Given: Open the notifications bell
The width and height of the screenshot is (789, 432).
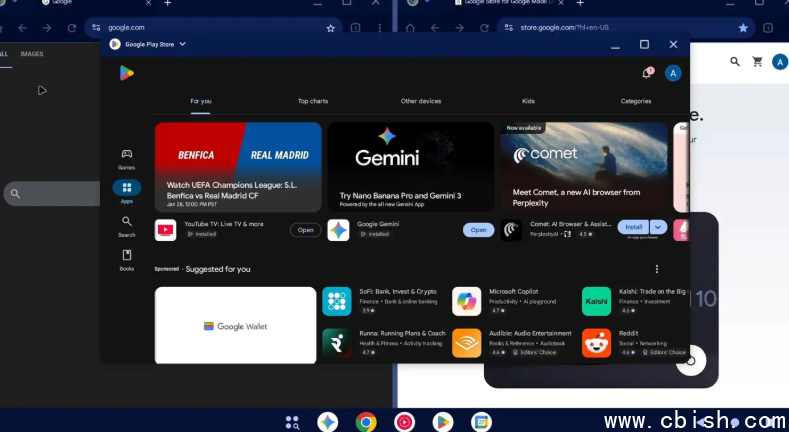Looking at the screenshot, I should 647,73.
